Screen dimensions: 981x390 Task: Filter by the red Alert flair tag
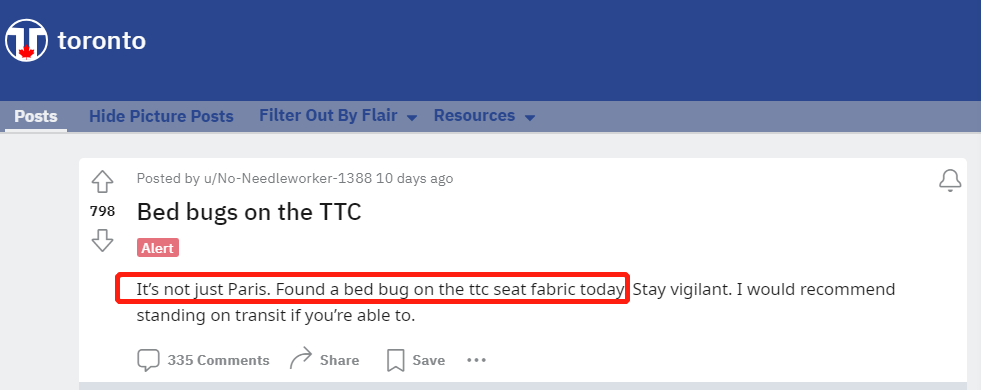click(x=158, y=248)
